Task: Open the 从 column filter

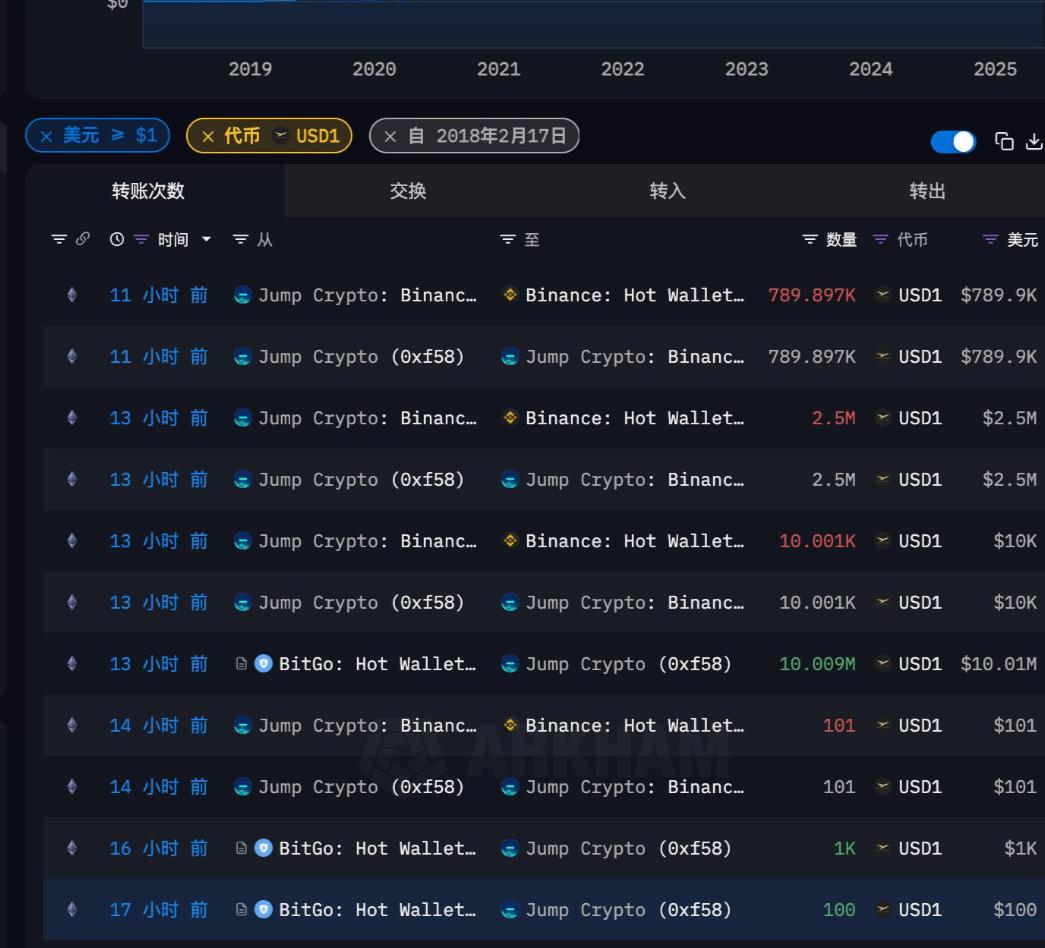Action: (241, 239)
